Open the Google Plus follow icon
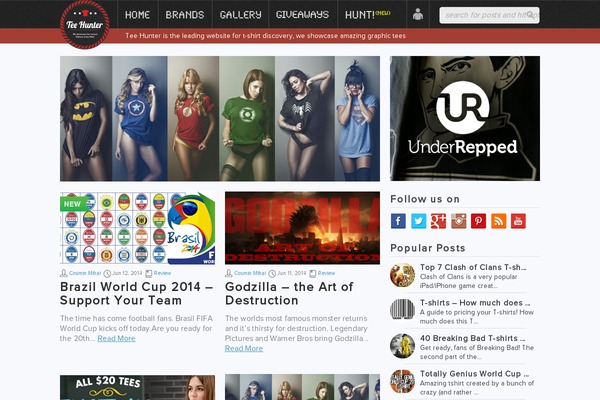Viewport: 600px width, 400px height. pos(439,221)
